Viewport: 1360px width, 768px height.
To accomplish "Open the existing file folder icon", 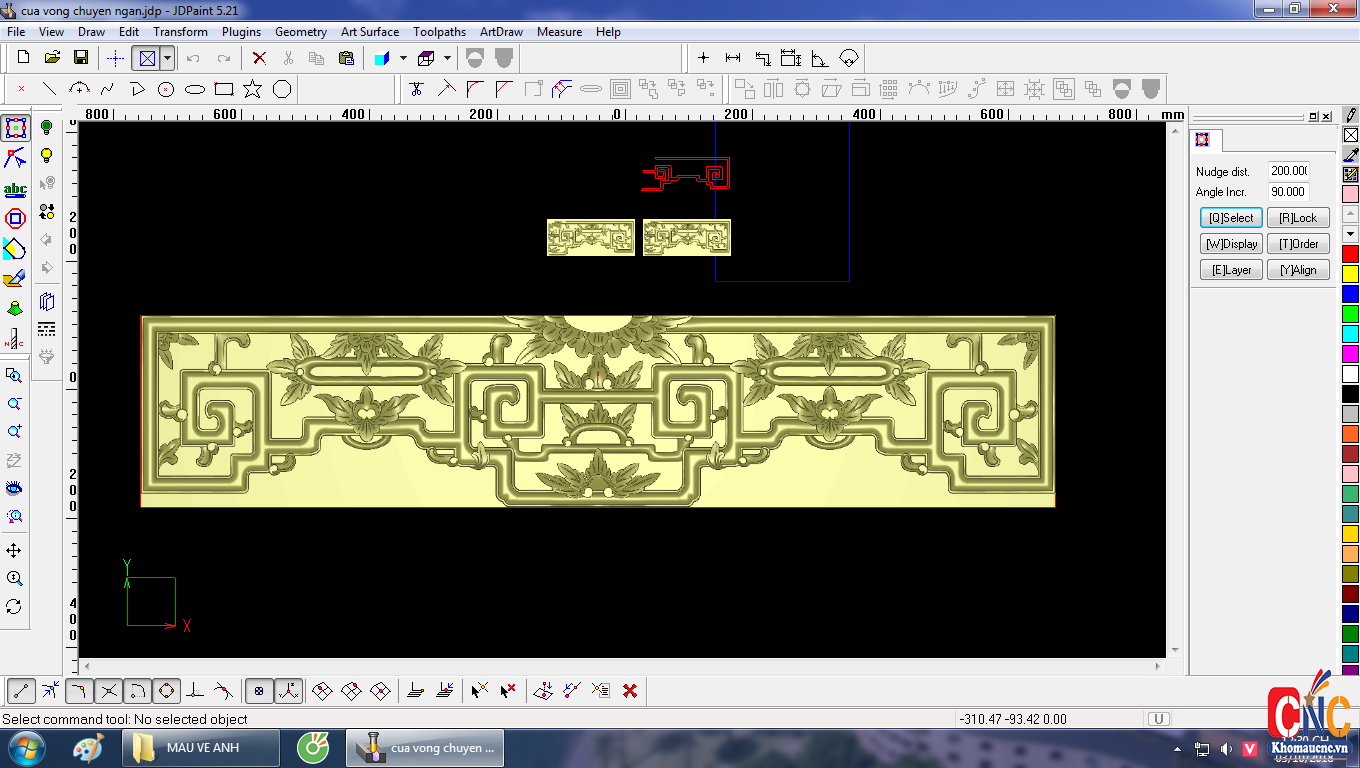I will [x=52, y=58].
